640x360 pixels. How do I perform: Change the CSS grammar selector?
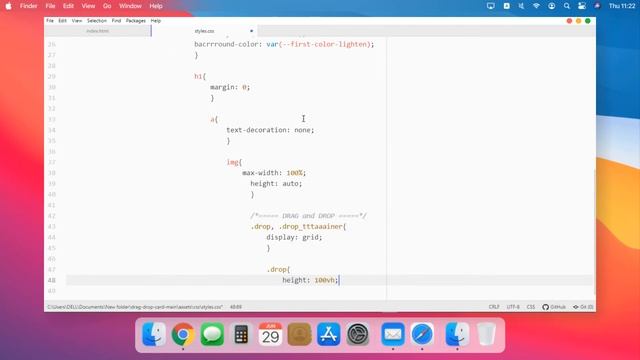click(x=531, y=307)
